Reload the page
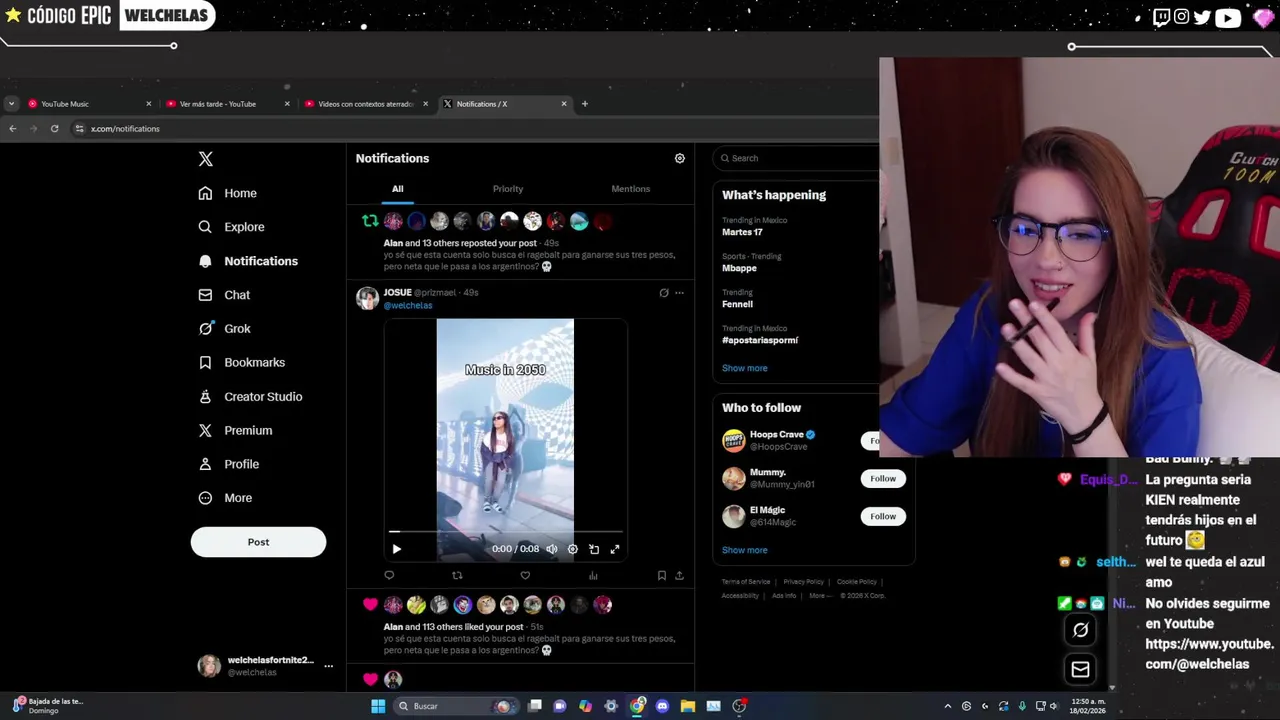 (54, 129)
